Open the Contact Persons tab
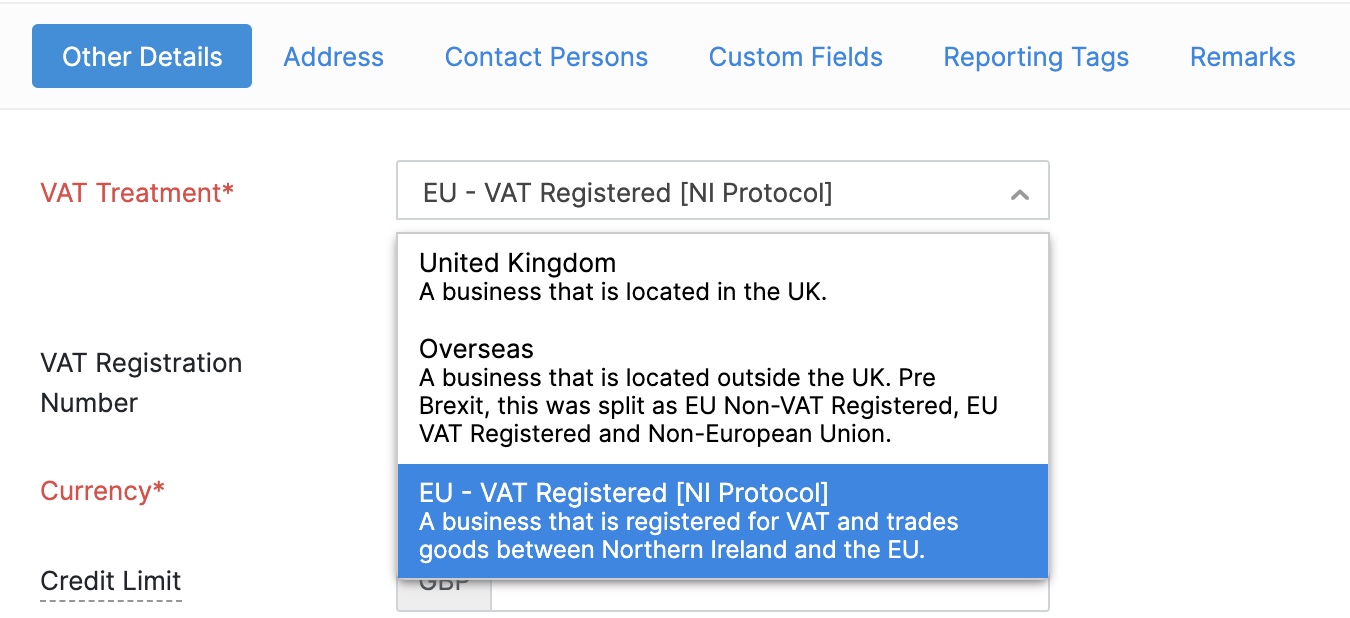The height and width of the screenshot is (618, 1350). pos(546,57)
